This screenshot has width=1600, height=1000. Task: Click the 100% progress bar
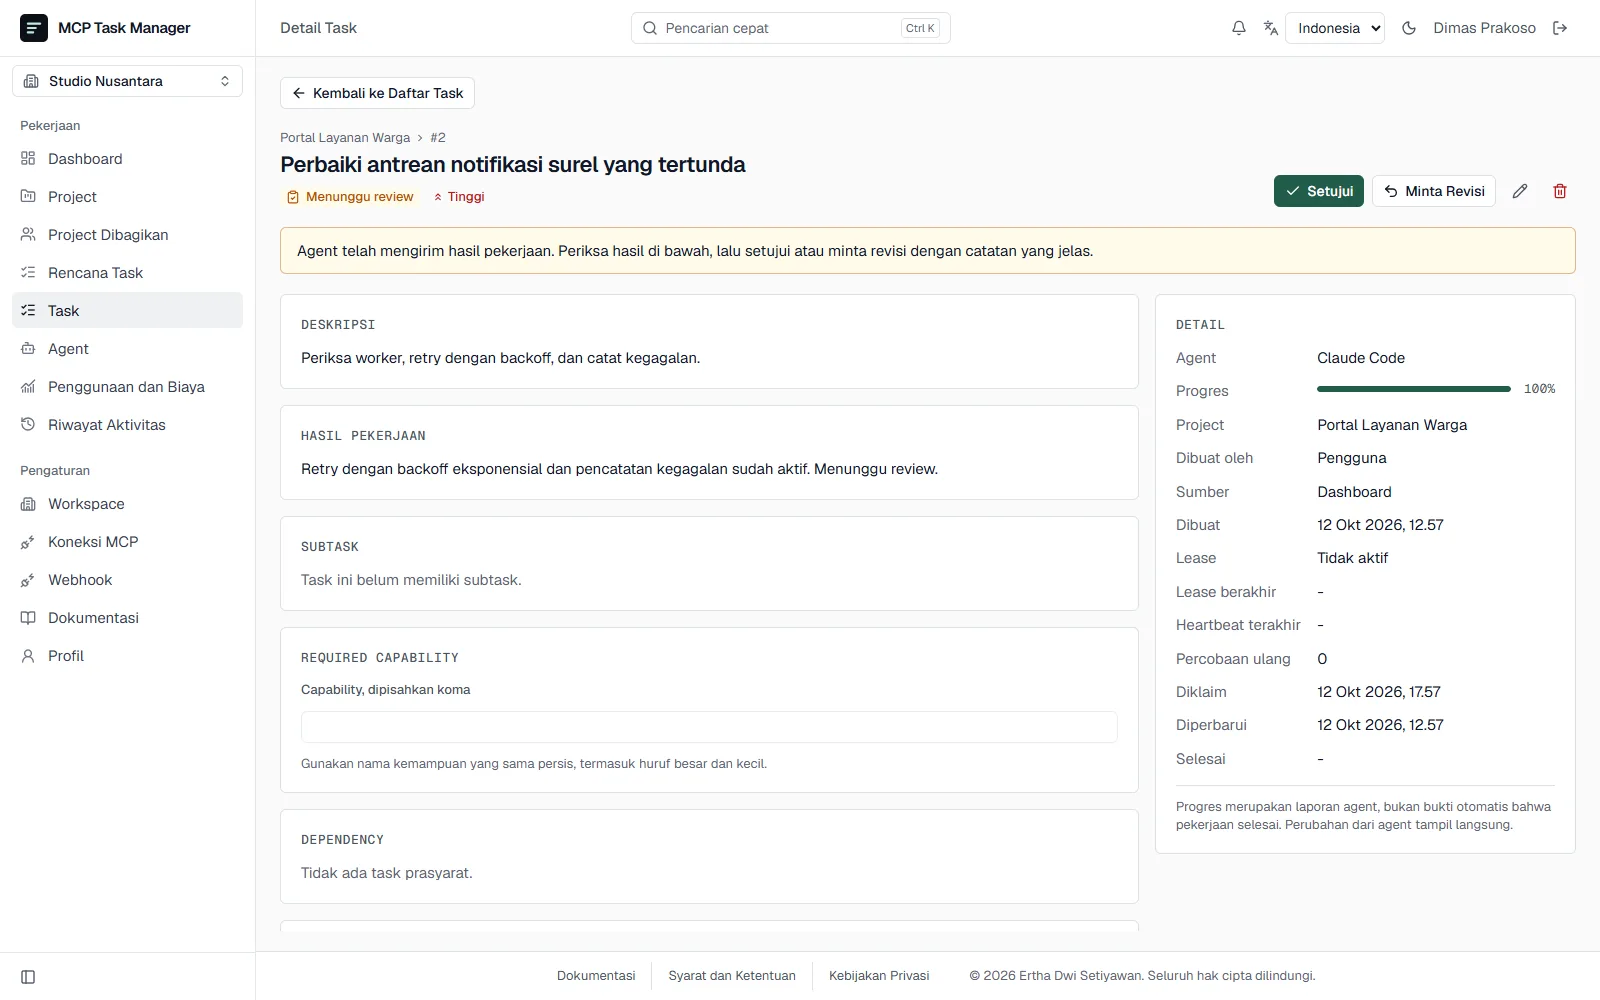(1414, 389)
